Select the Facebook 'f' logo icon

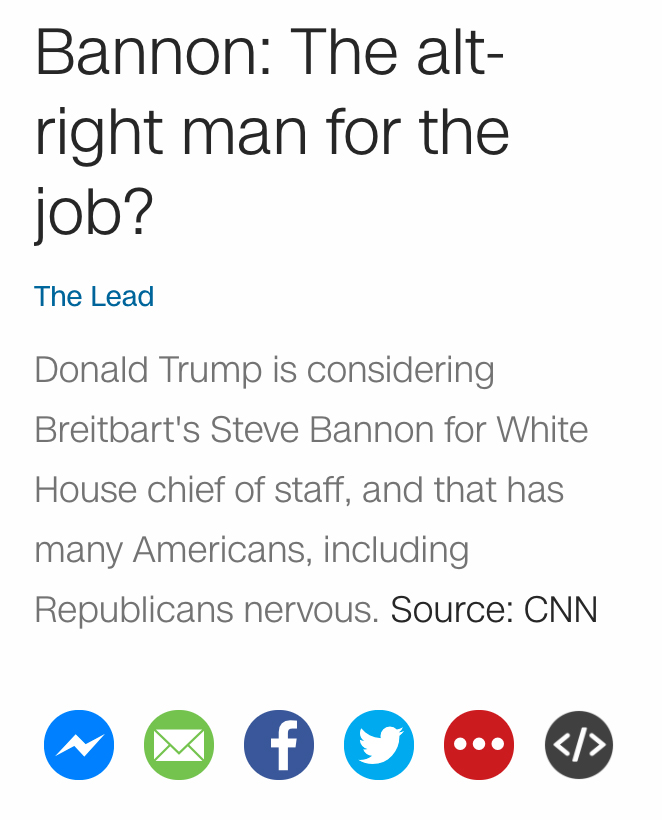[279, 744]
